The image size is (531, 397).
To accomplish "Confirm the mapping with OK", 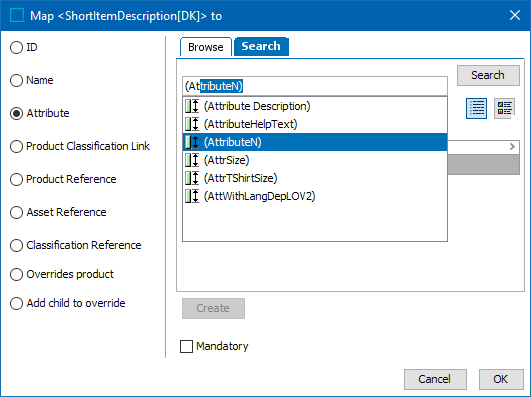I will [501, 379].
